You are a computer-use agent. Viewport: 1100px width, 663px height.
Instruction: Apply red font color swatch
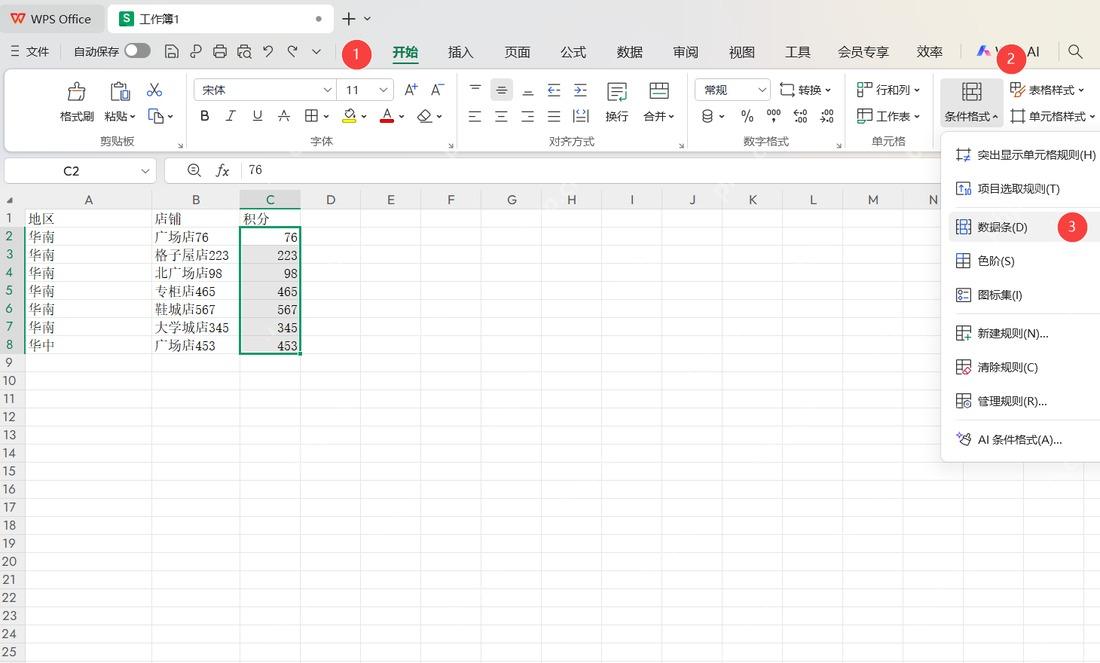point(387,116)
